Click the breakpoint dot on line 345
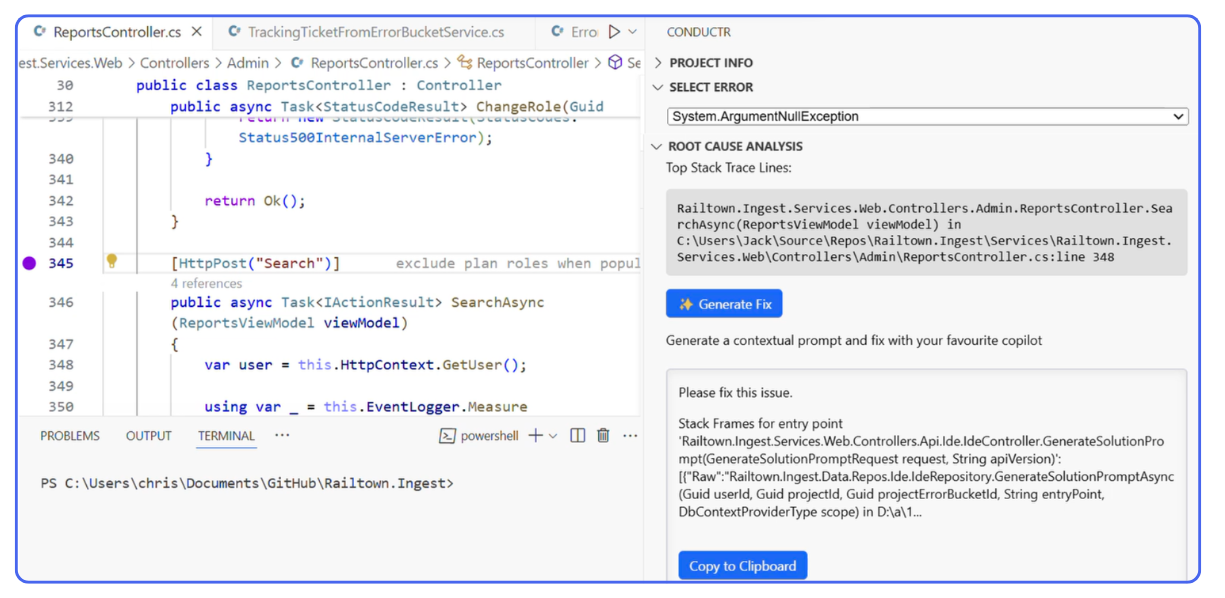The width and height of the screenshot is (1225, 598). pyautogui.click(x=29, y=263)
